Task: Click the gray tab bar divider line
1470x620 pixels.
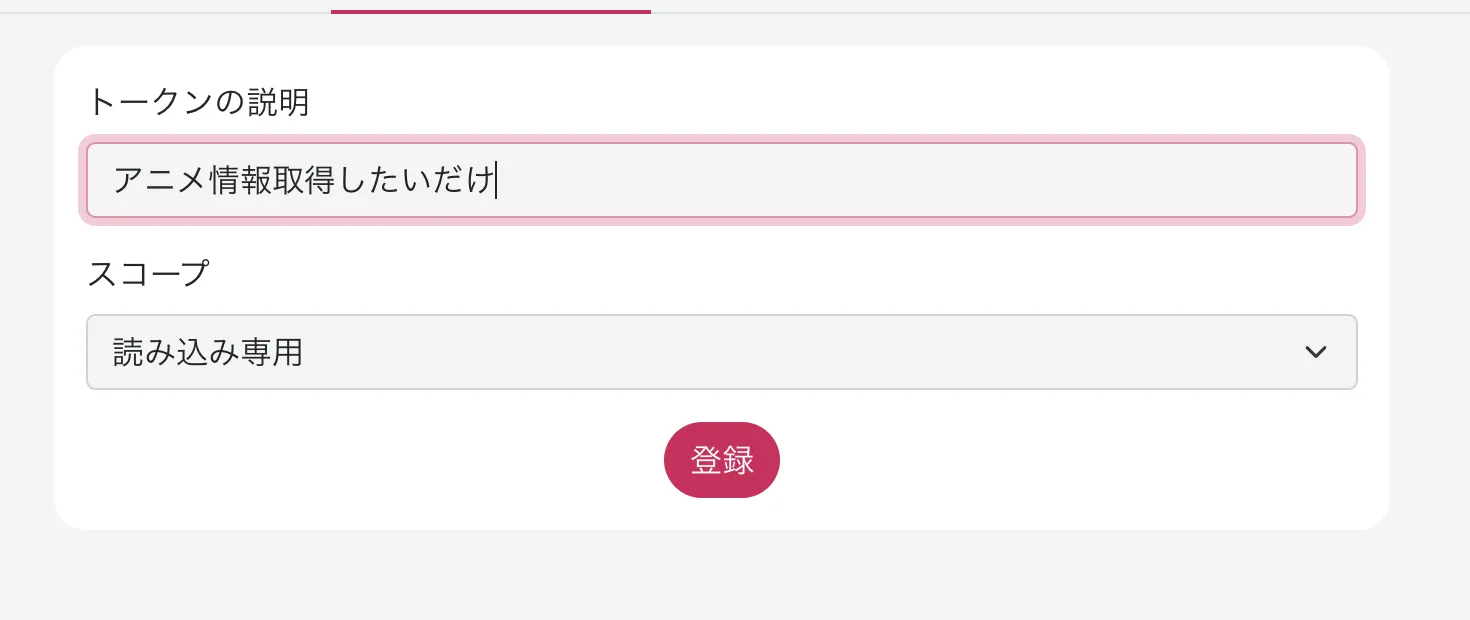Action: point(1000,13)
